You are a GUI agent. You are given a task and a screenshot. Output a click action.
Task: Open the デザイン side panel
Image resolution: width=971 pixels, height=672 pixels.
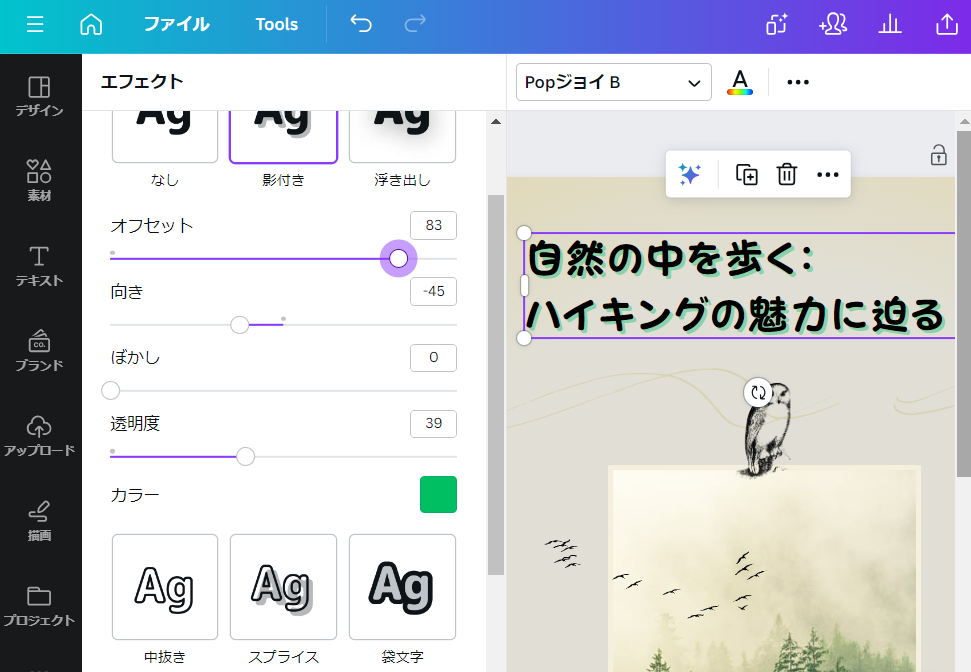click(x=39, y=96)
